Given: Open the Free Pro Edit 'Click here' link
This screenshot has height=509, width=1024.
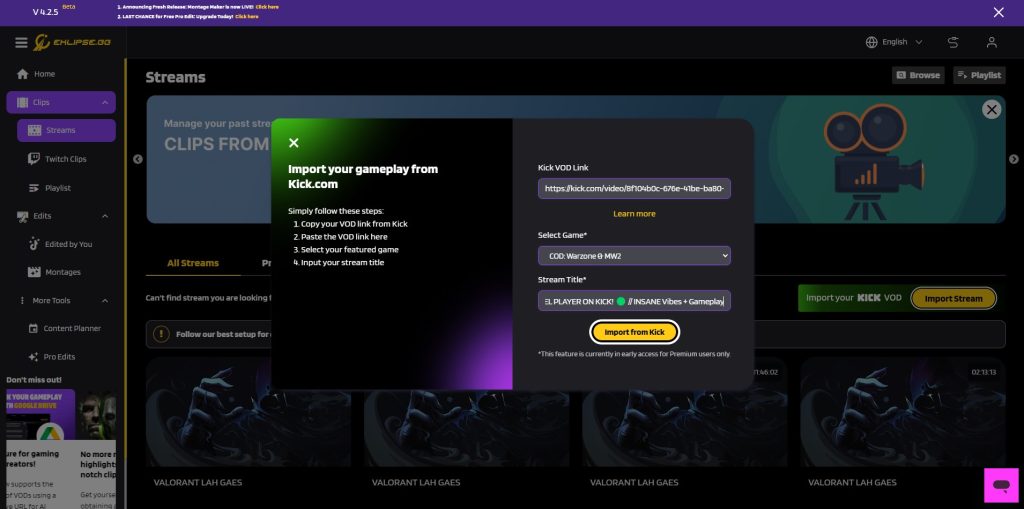Looking at the screenshot, I should coord(247,16).
